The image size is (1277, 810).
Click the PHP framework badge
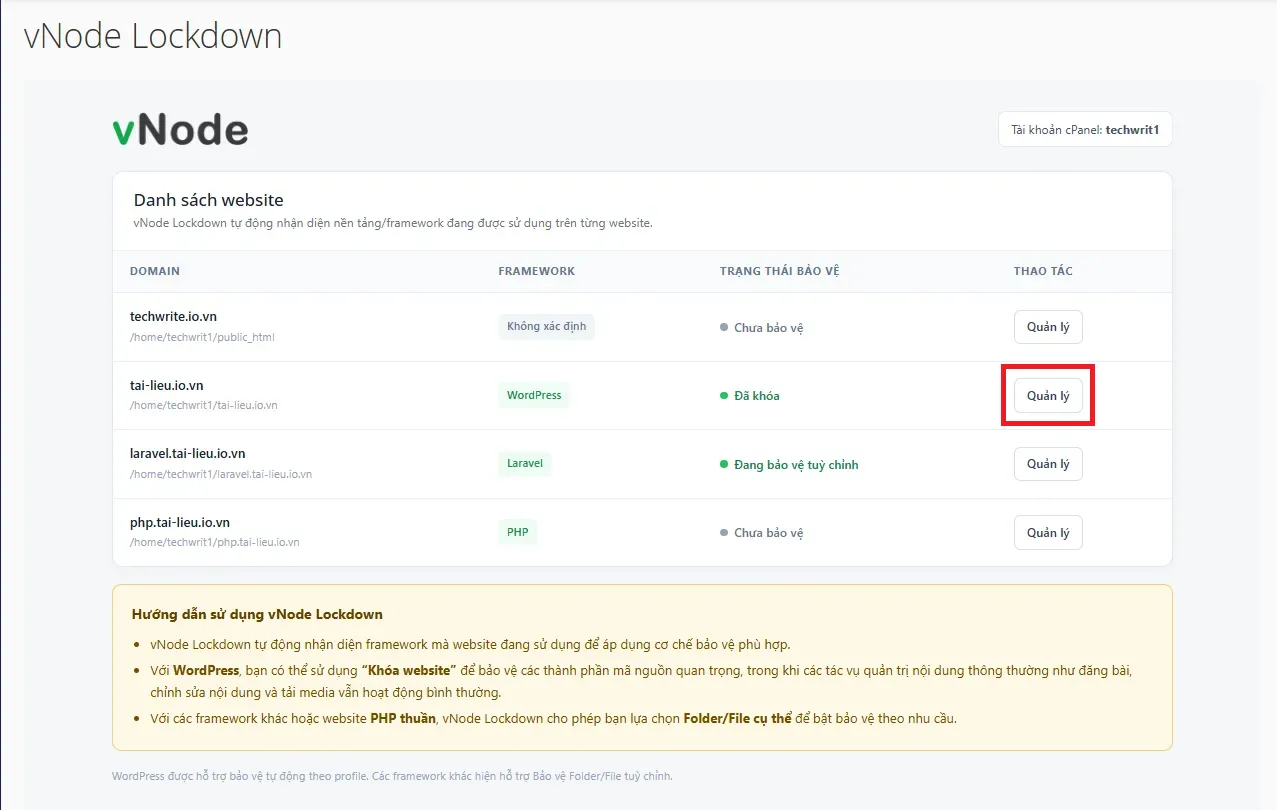point(518,532)
